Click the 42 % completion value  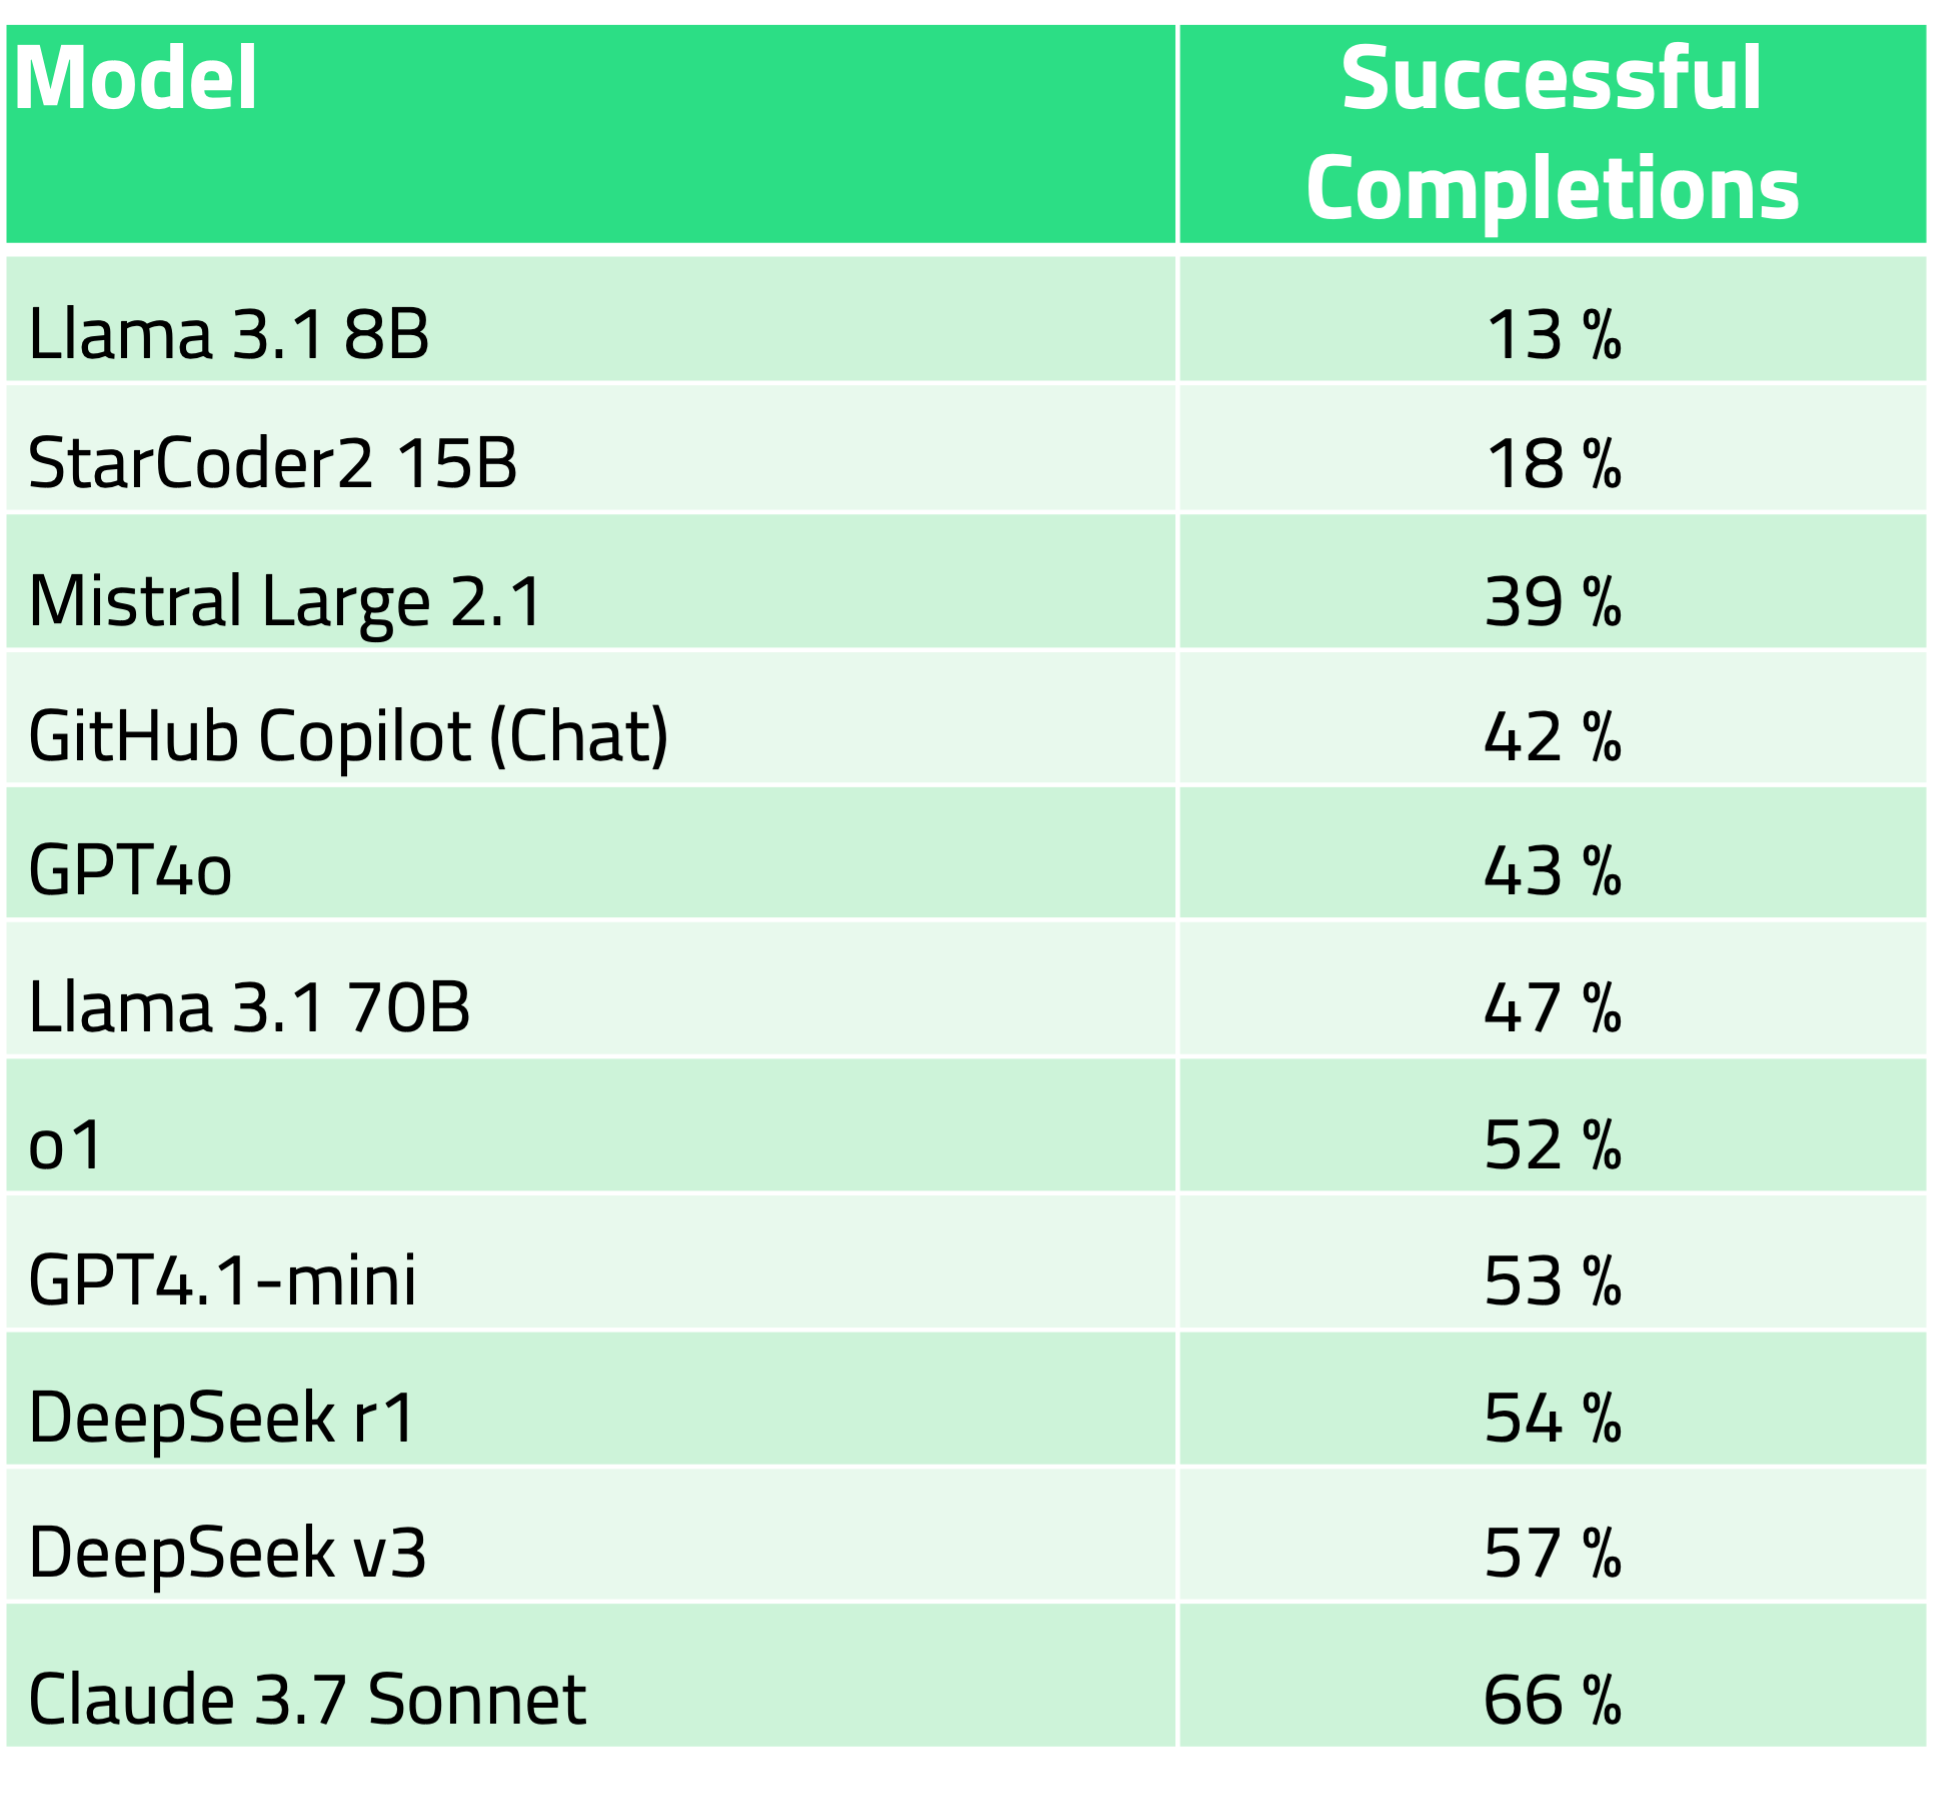[x=1552, y=738]
